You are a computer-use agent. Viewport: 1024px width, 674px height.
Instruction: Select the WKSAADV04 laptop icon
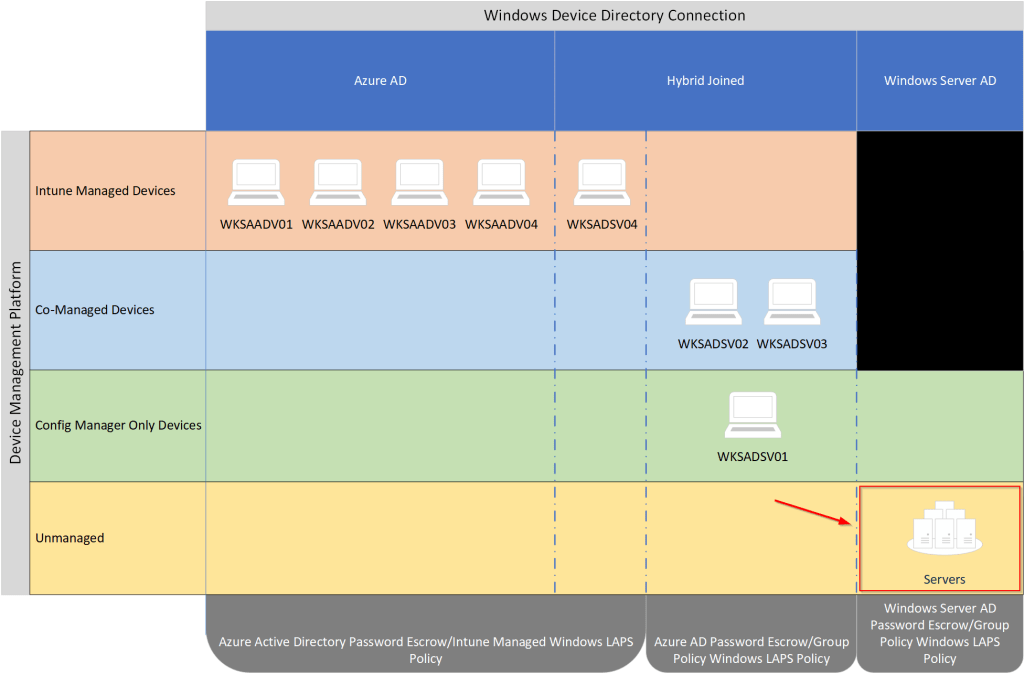502,183
